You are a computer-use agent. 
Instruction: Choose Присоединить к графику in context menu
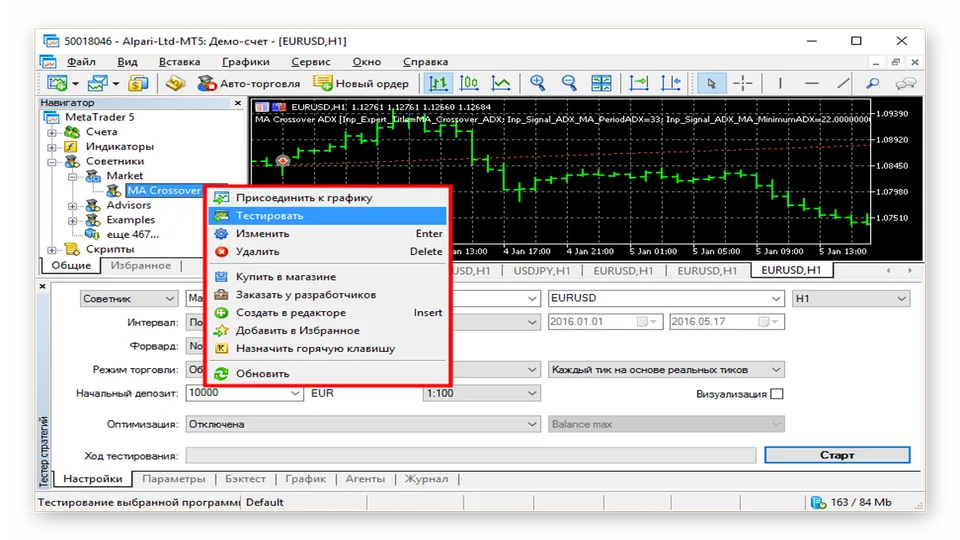click(x=327, y=198)
